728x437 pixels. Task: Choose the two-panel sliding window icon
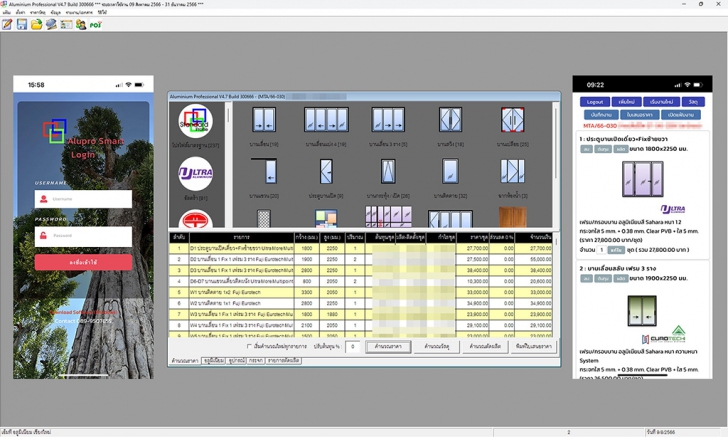click(x=264, y=120)
